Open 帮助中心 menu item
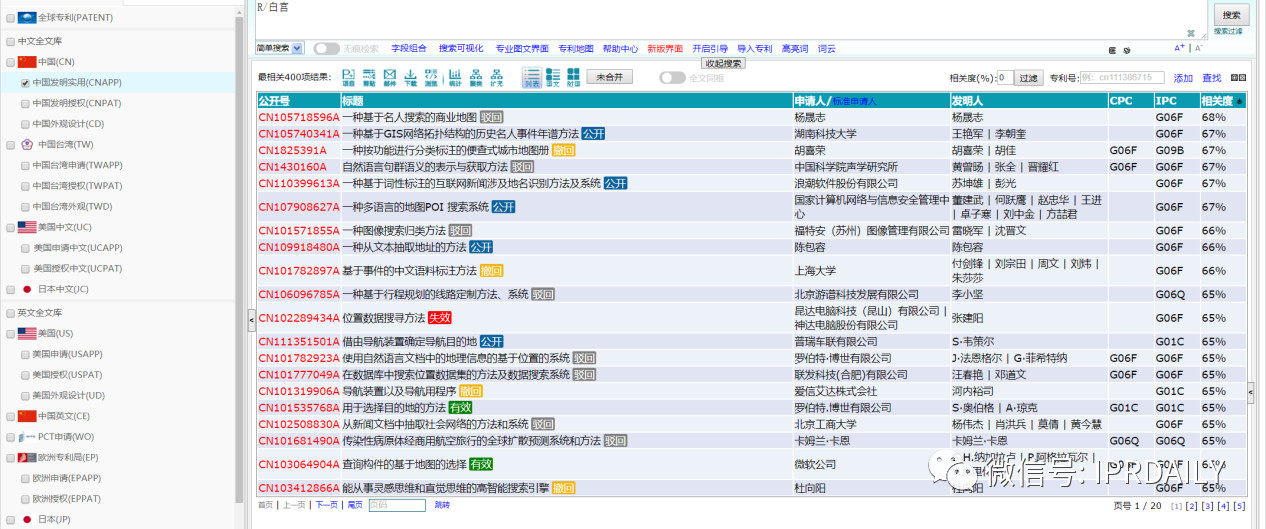 [620, 48]
